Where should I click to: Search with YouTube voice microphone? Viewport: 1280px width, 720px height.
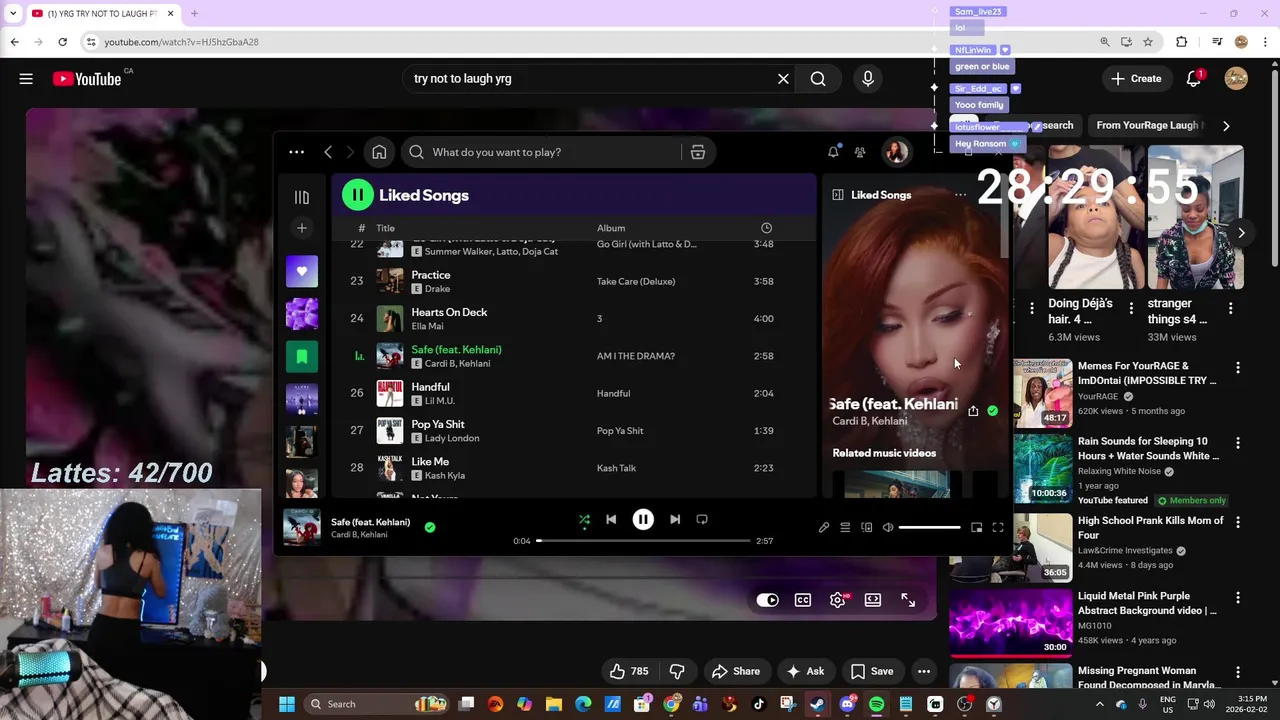click(x=868, y=79)
